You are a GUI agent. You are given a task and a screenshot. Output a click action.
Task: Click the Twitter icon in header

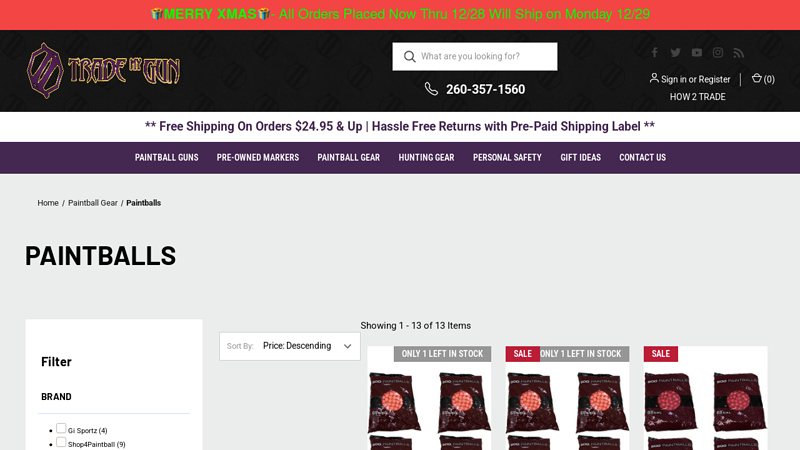pos(676,53)
